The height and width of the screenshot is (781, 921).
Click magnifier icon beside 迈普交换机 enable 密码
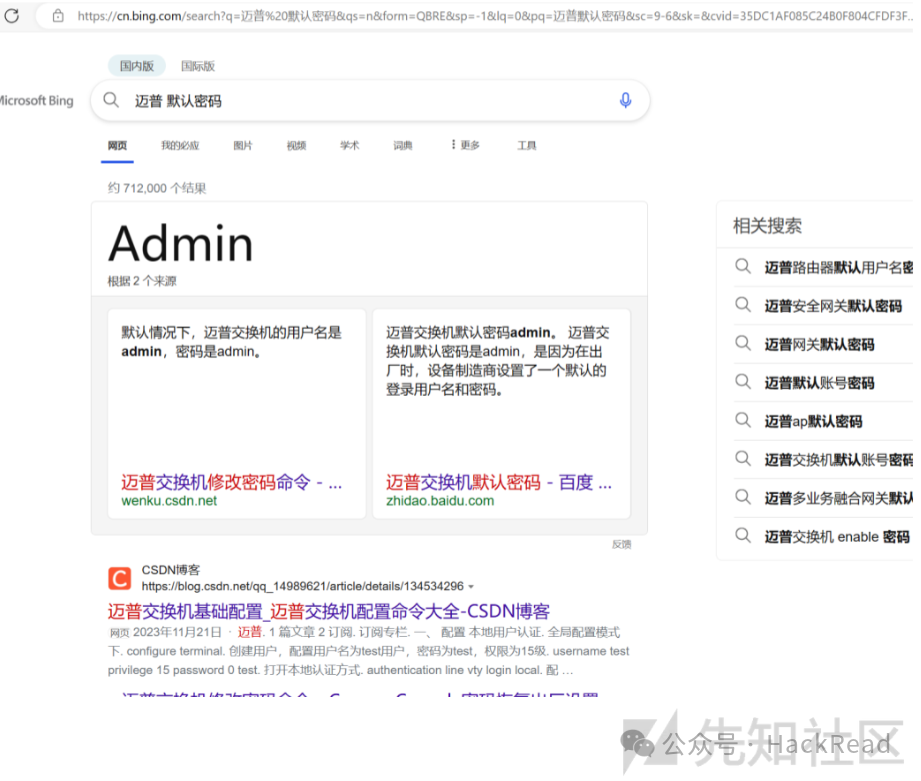[743, 536]
